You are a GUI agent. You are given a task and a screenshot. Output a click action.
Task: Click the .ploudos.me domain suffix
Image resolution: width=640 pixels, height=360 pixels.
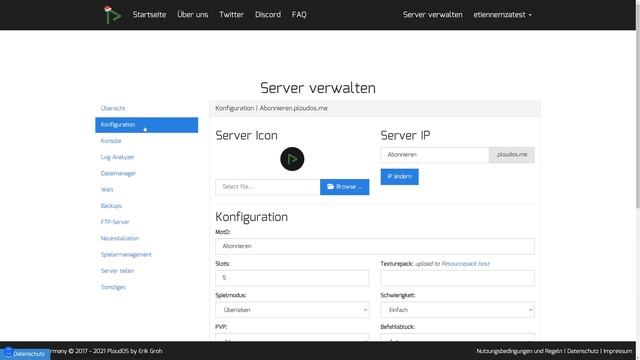pyautogui.click(x=512, y=155)
